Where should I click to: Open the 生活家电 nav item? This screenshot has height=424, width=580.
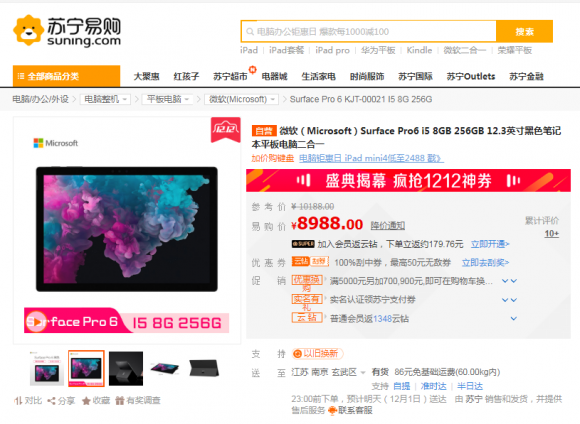(318, 77)
